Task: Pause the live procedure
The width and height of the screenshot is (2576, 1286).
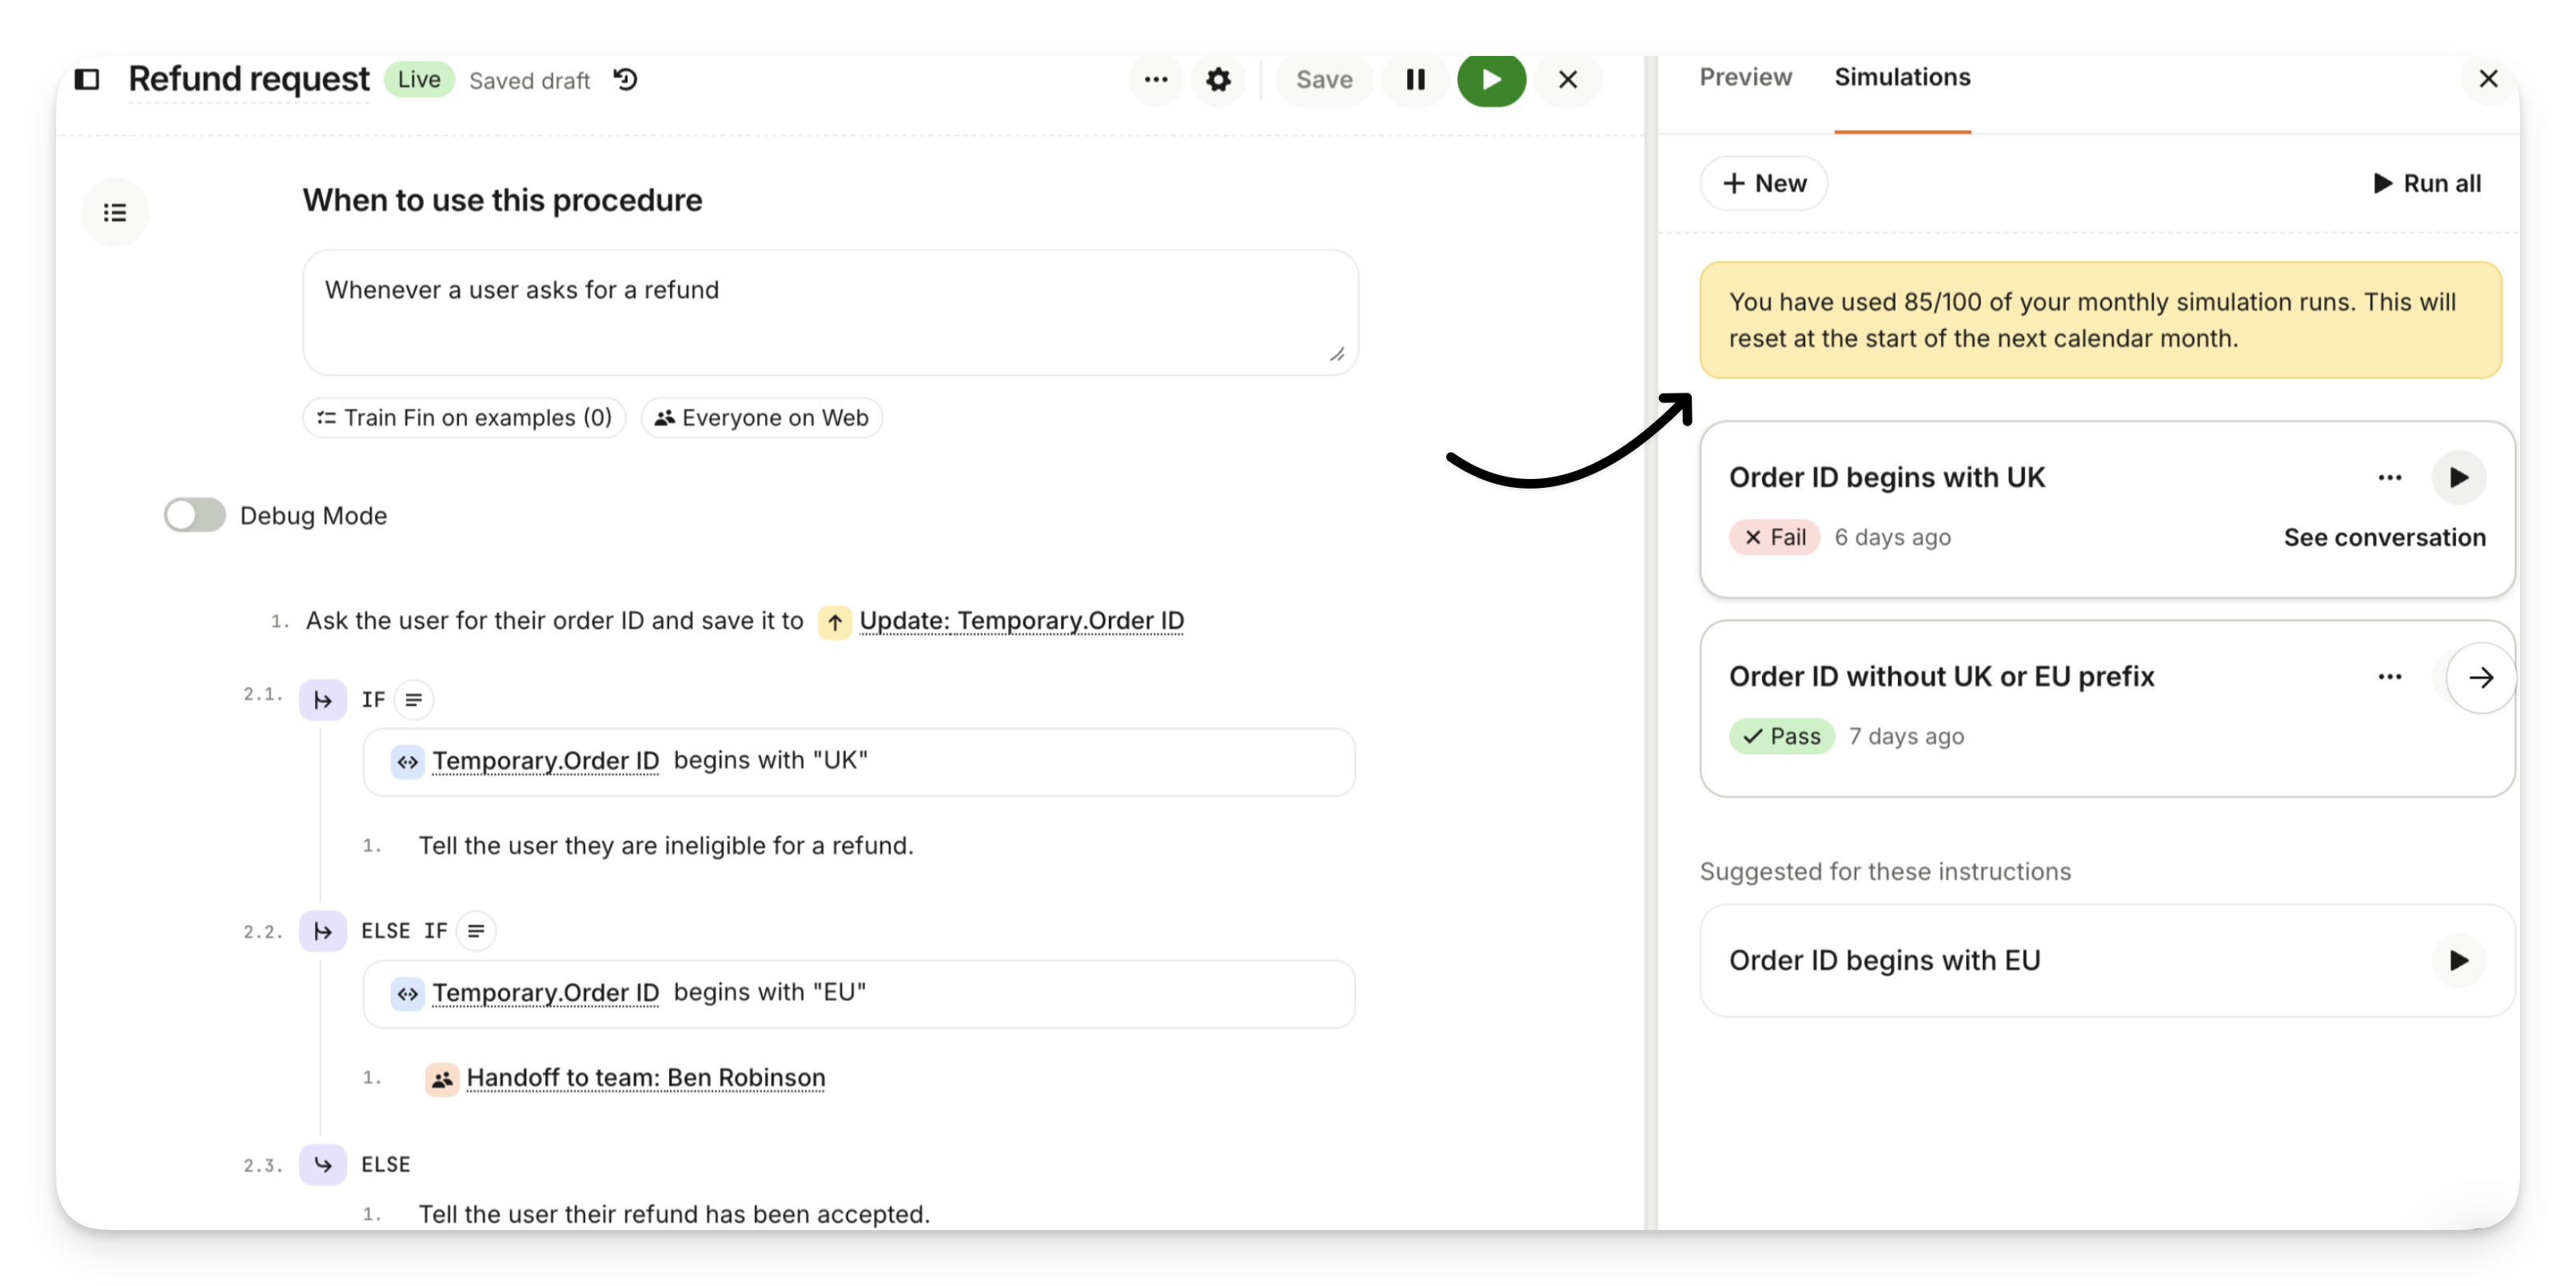Action: 1415,79
